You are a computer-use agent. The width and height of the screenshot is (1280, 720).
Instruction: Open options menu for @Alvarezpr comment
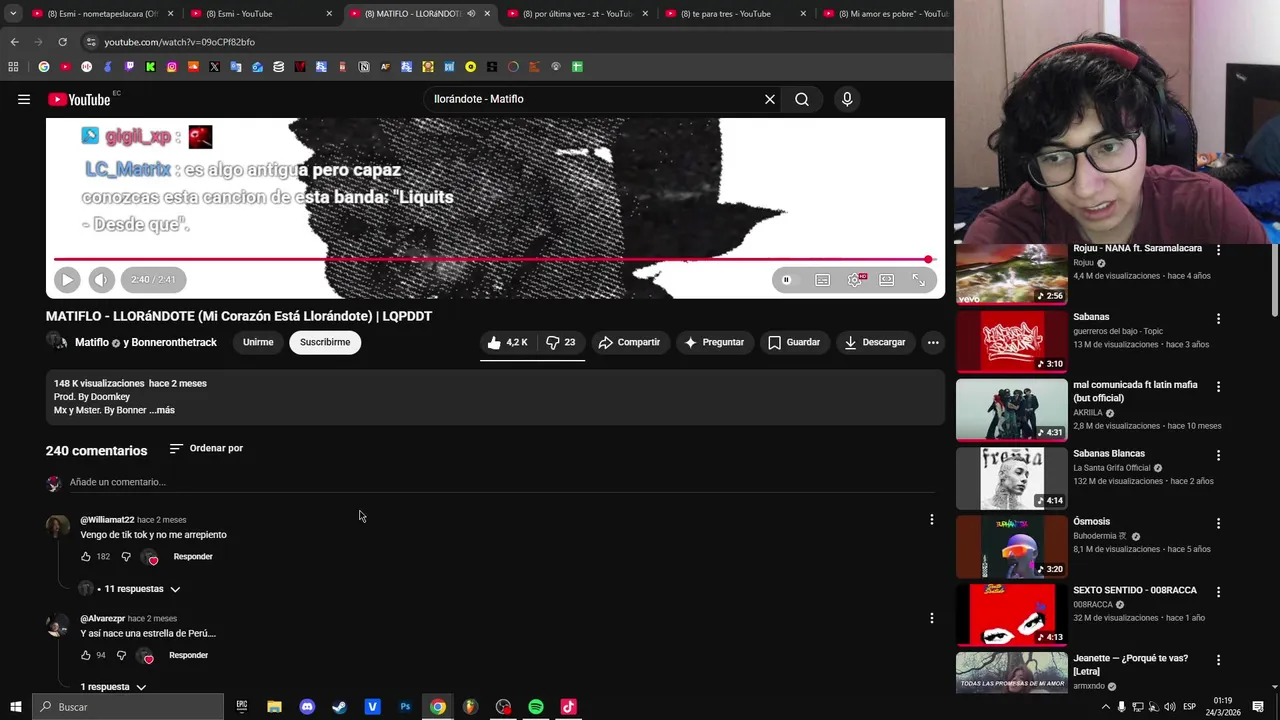click(932, 618)
